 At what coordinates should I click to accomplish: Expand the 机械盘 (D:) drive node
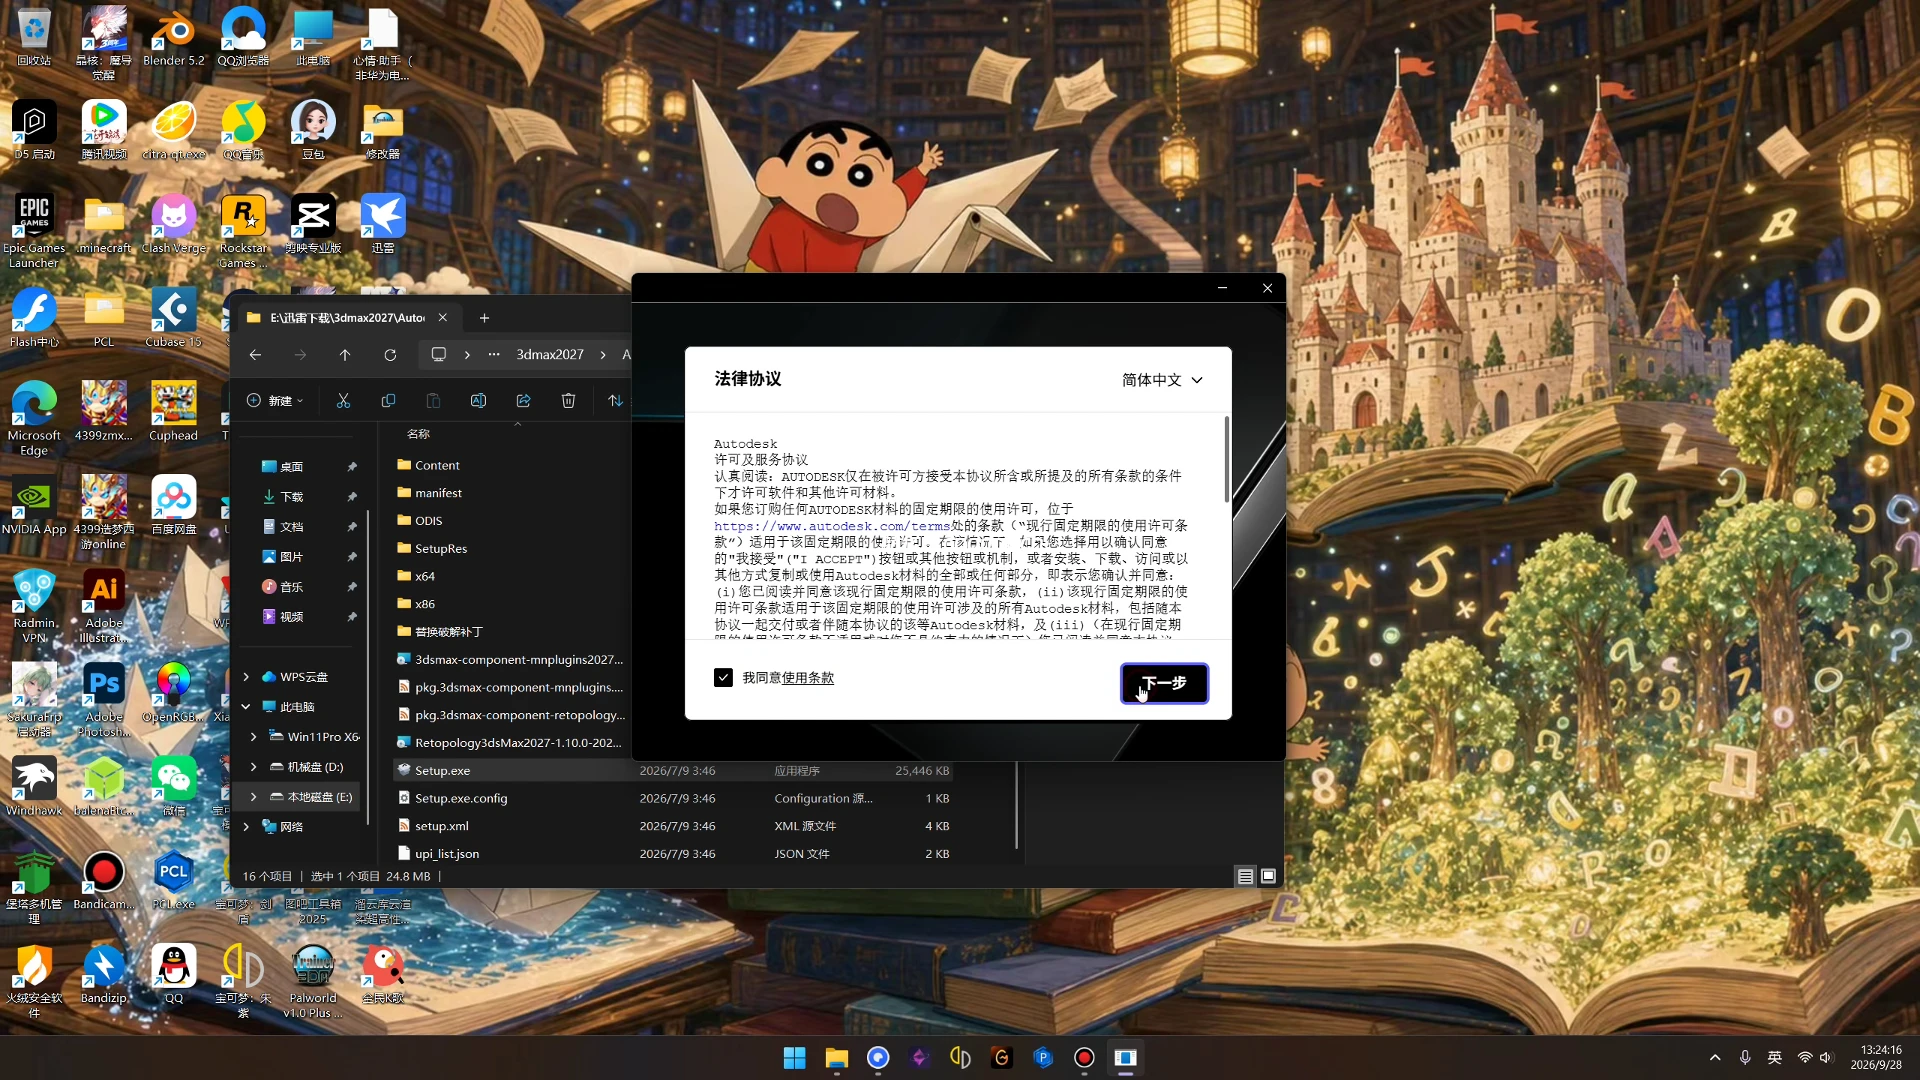pyautogui.click(x=254, y=767)
